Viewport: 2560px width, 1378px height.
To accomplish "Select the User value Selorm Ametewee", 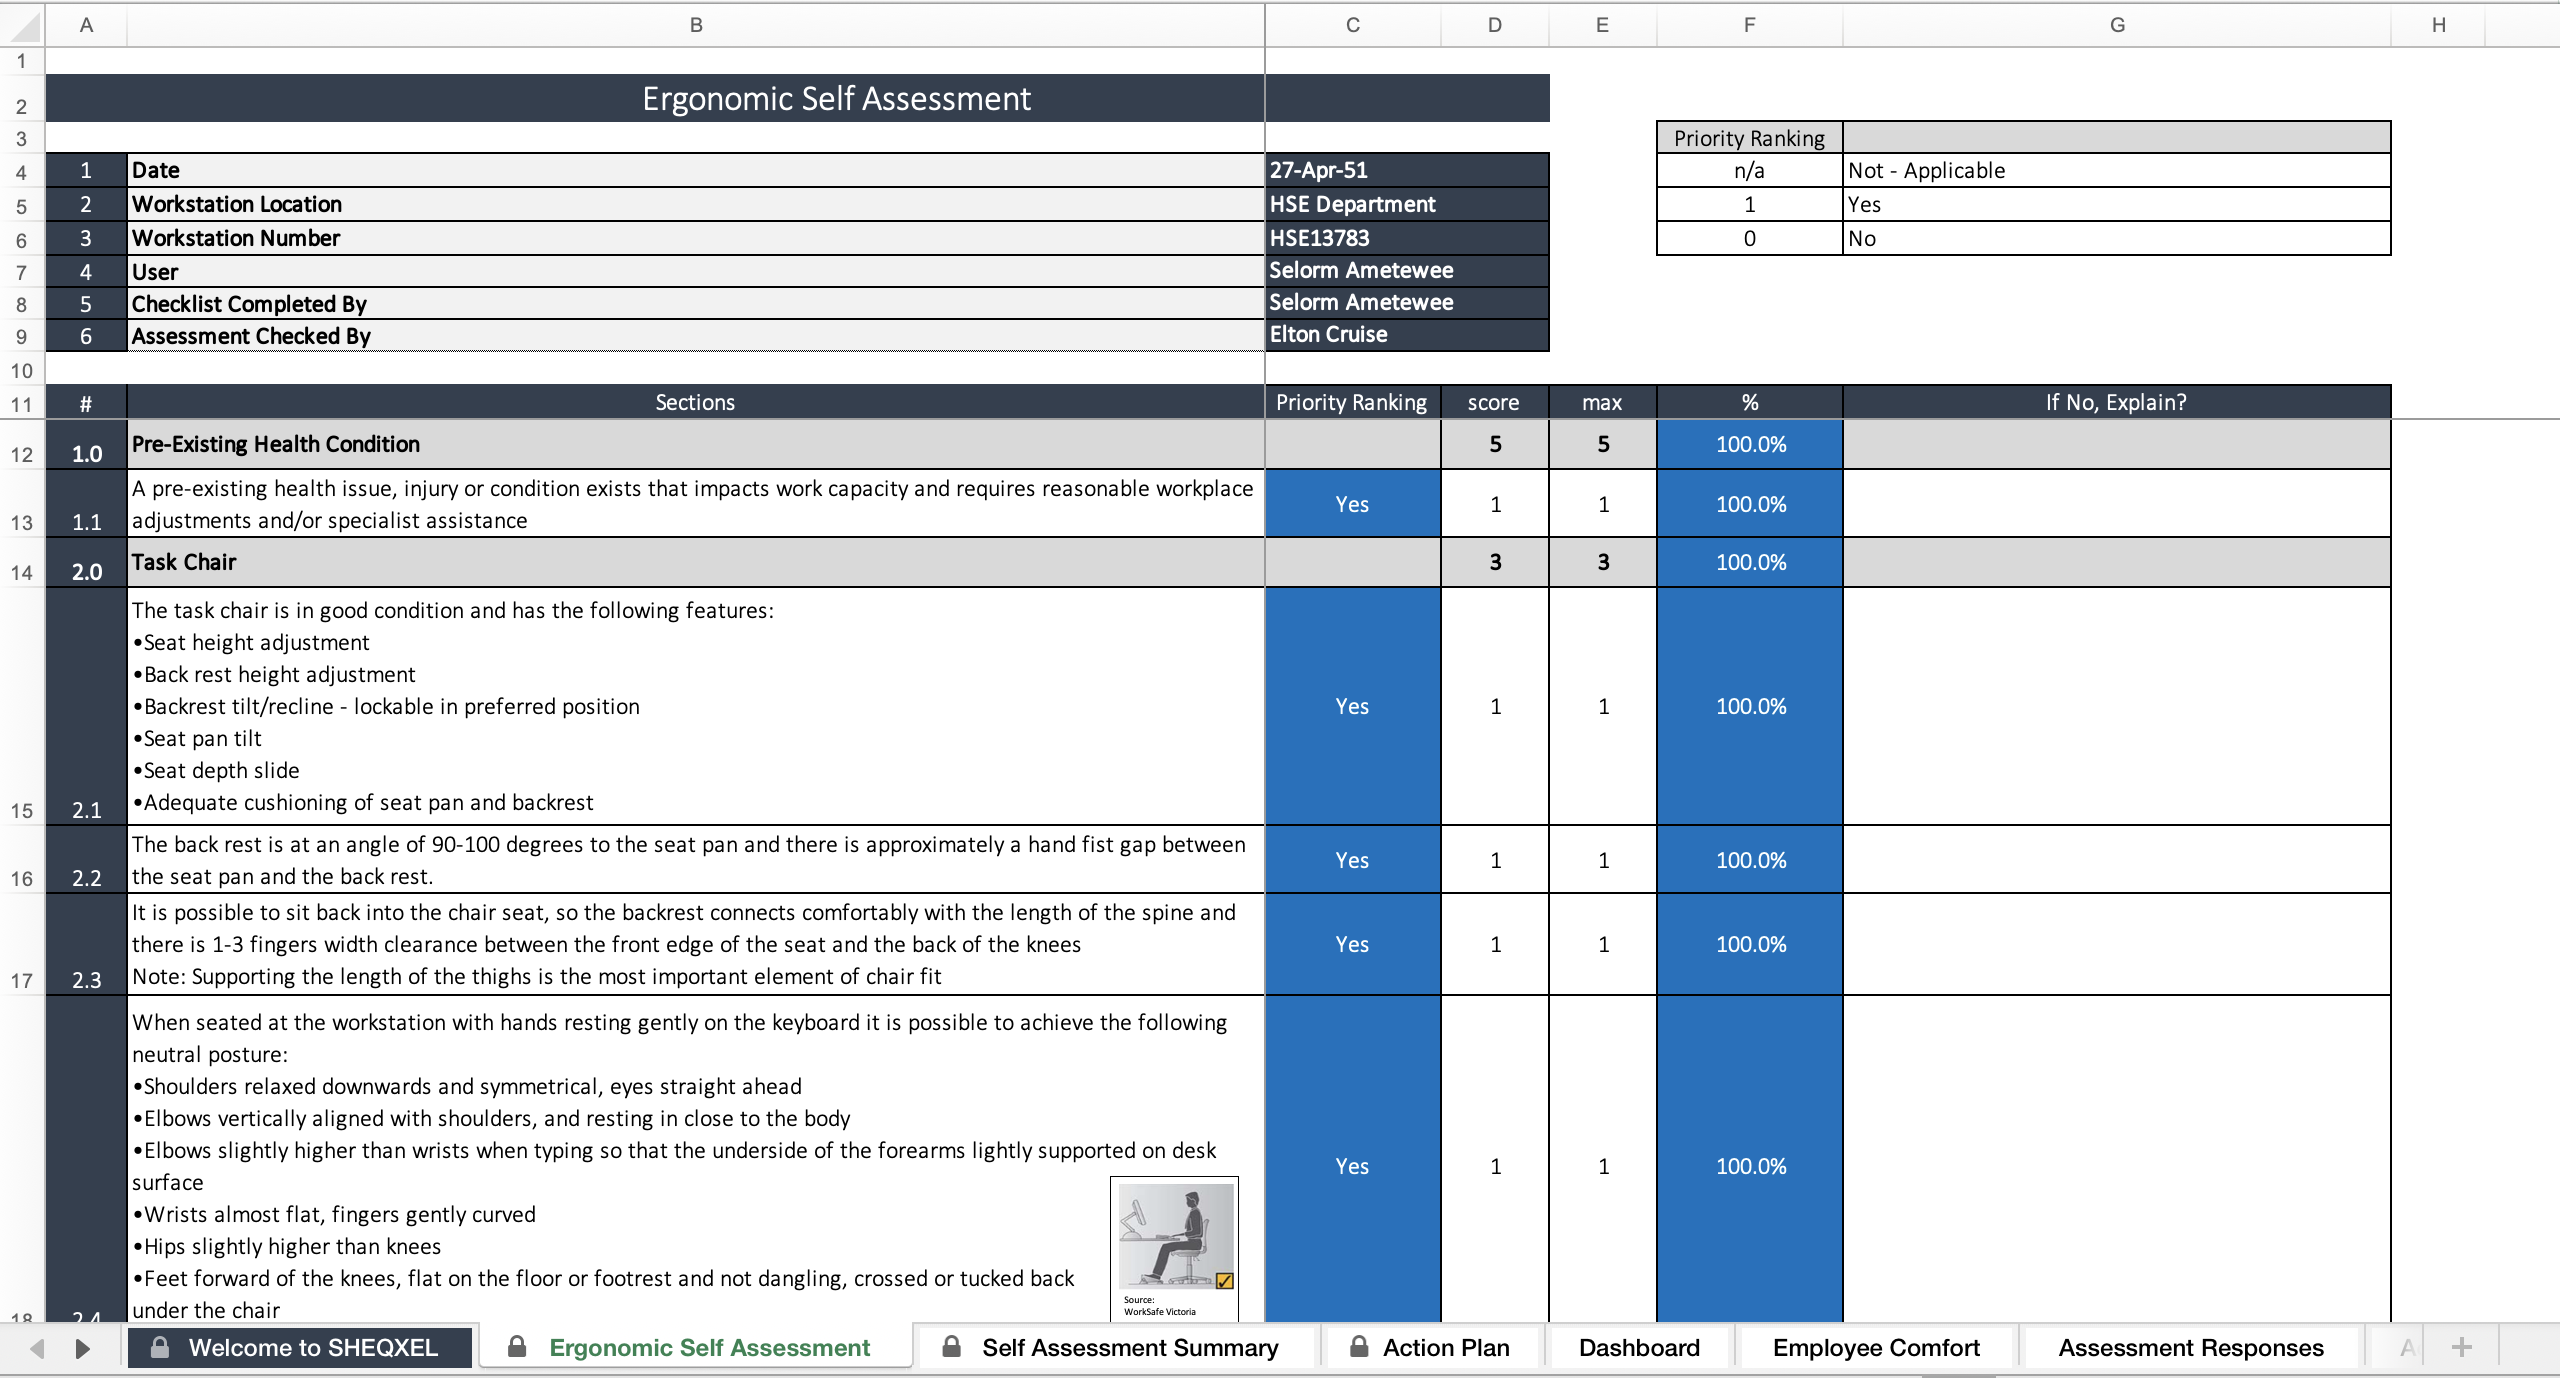I will [x=1407, y=270].
